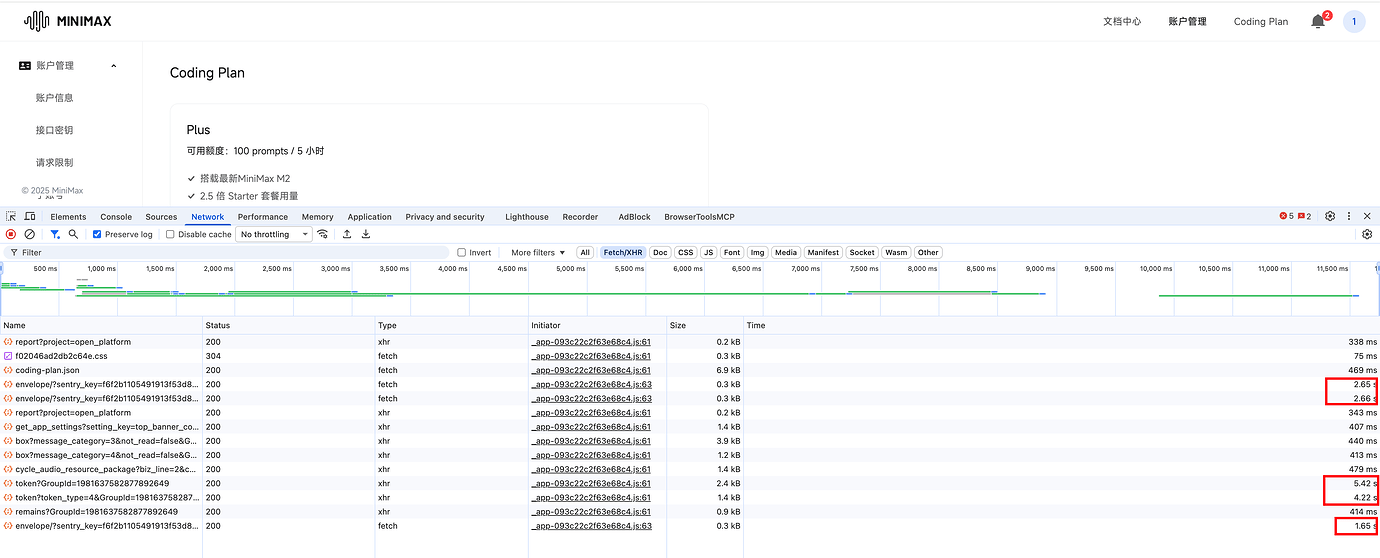Screen dimensions: 1380x558
Task: Open the notification bell
Action: click(x=1318, y=21)
